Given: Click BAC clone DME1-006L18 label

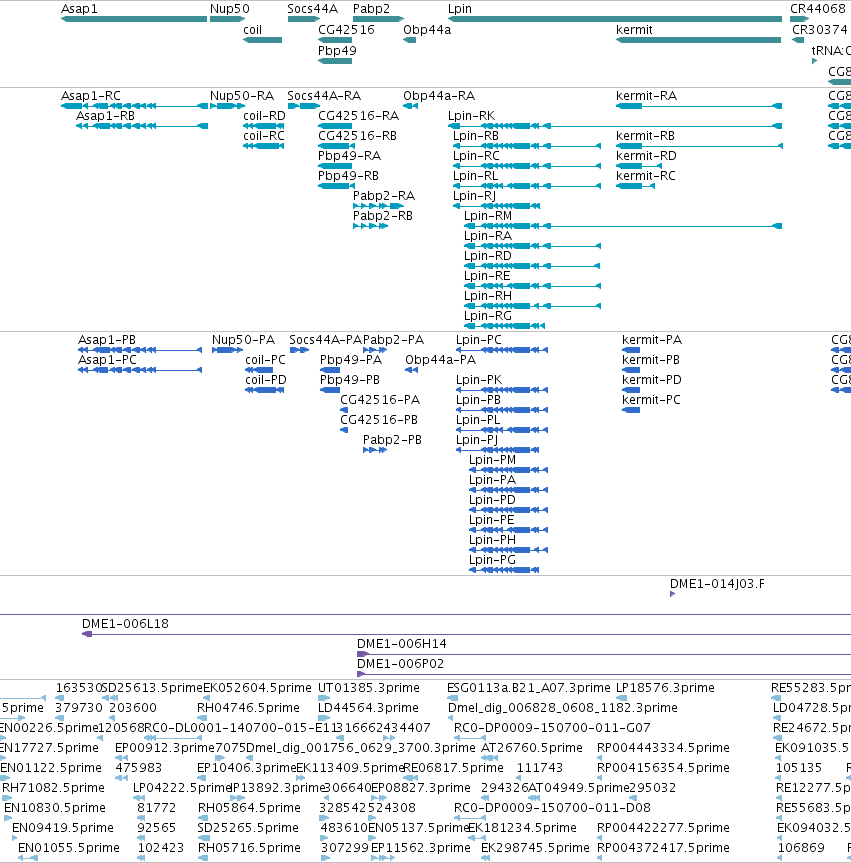Looking at the screenshot, I should (126, 624).
